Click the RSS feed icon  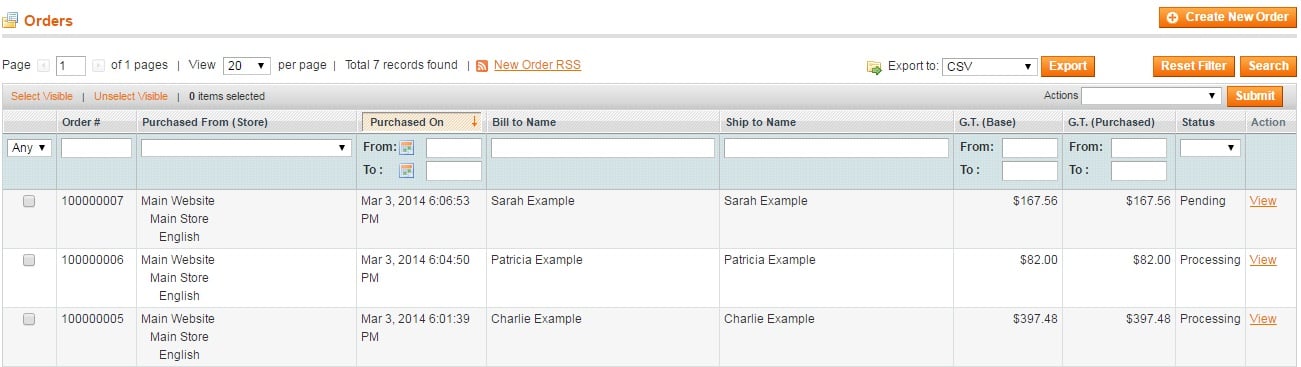click(482, 66)
